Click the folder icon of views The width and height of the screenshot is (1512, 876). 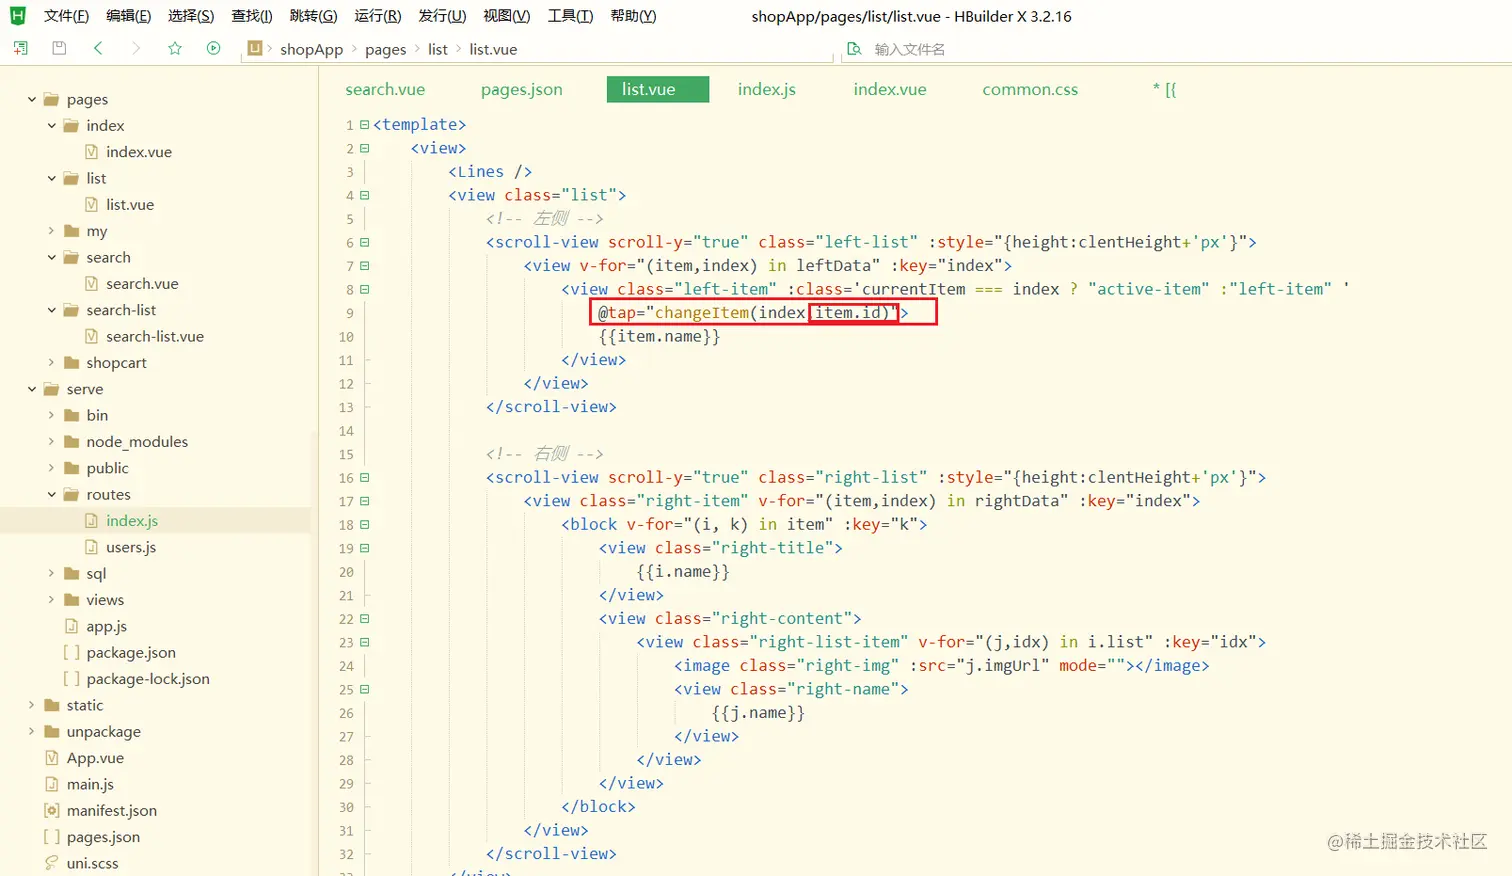click(72, 600)
